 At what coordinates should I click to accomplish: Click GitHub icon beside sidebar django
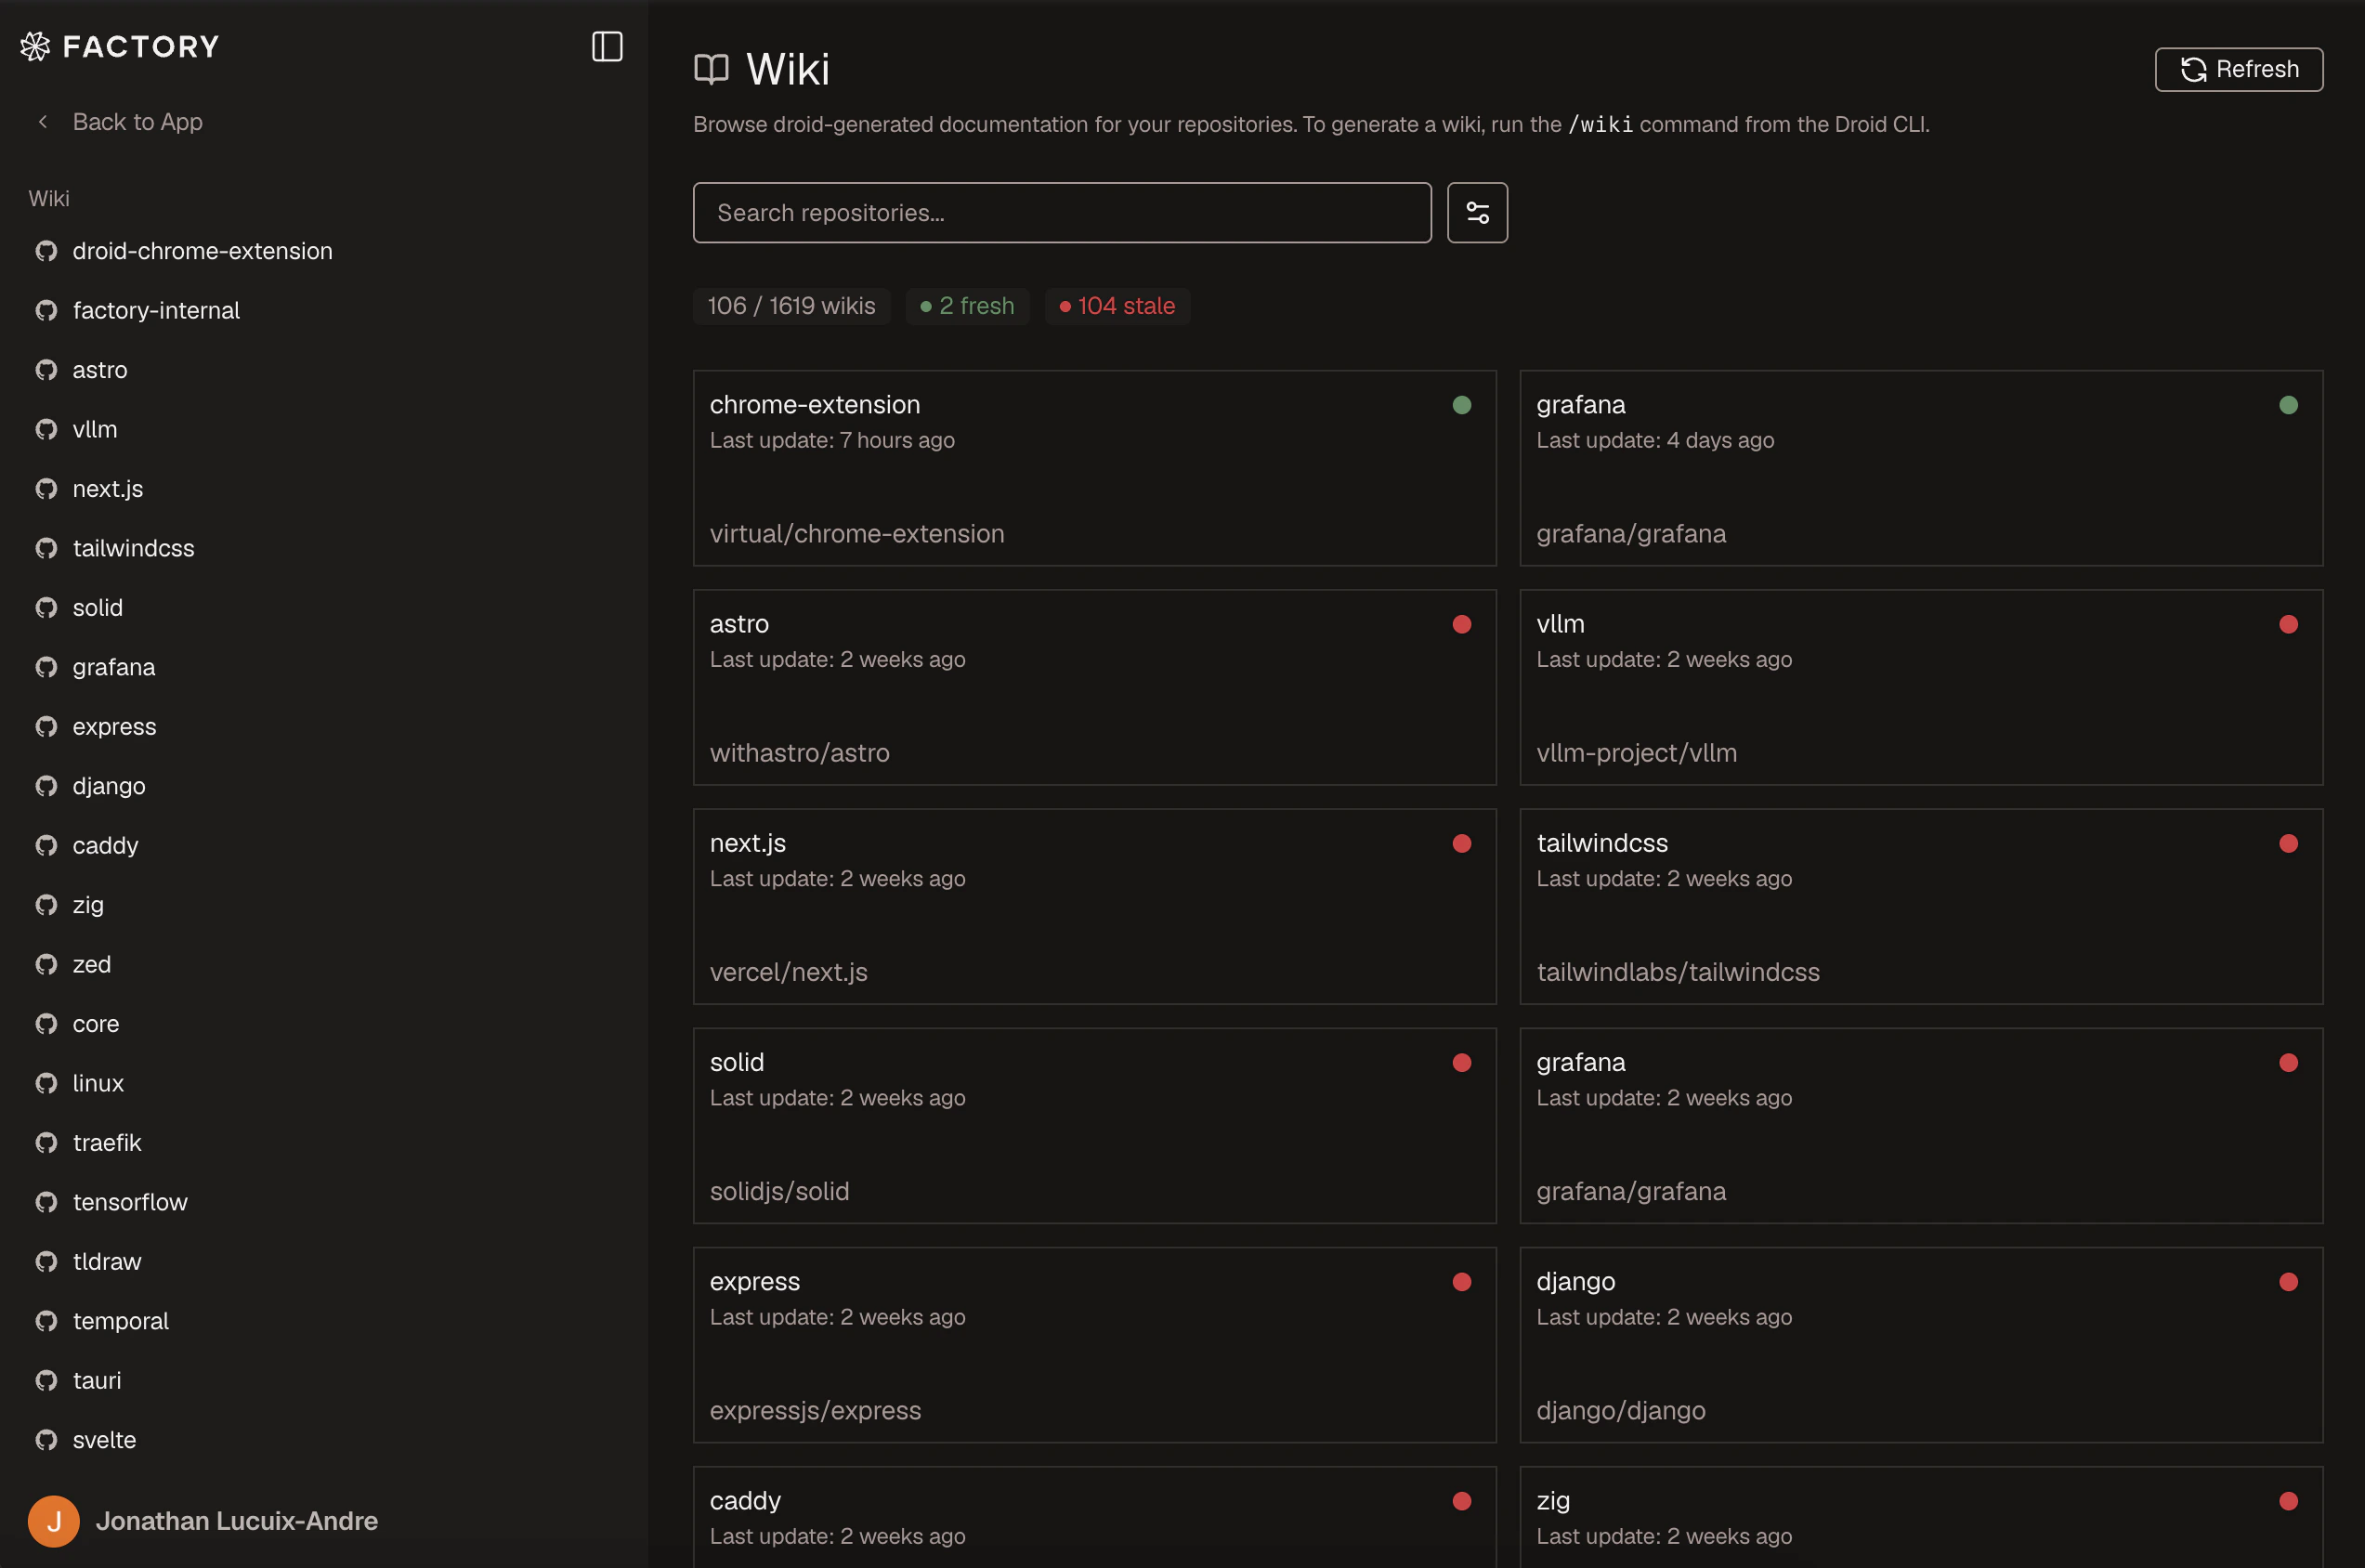coord(46,786)
